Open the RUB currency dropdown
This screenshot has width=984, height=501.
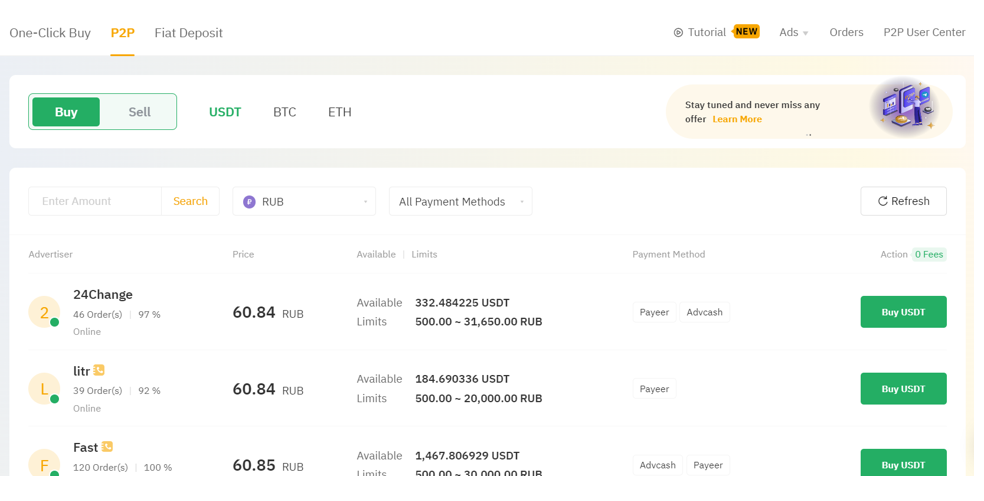(x=304, y=202)
